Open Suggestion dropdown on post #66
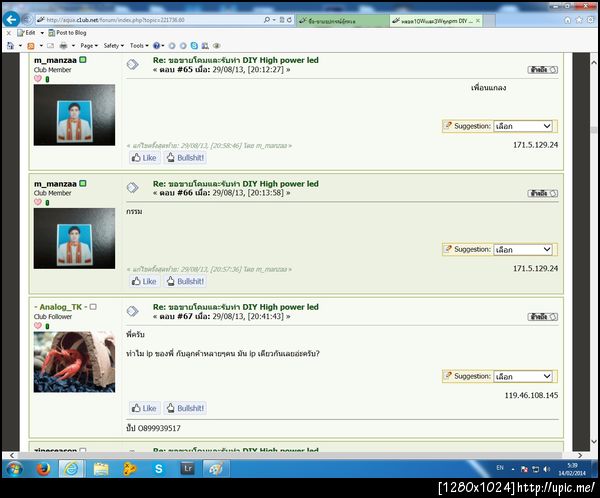This screenshot has width=600, height=498. (523, 250)
